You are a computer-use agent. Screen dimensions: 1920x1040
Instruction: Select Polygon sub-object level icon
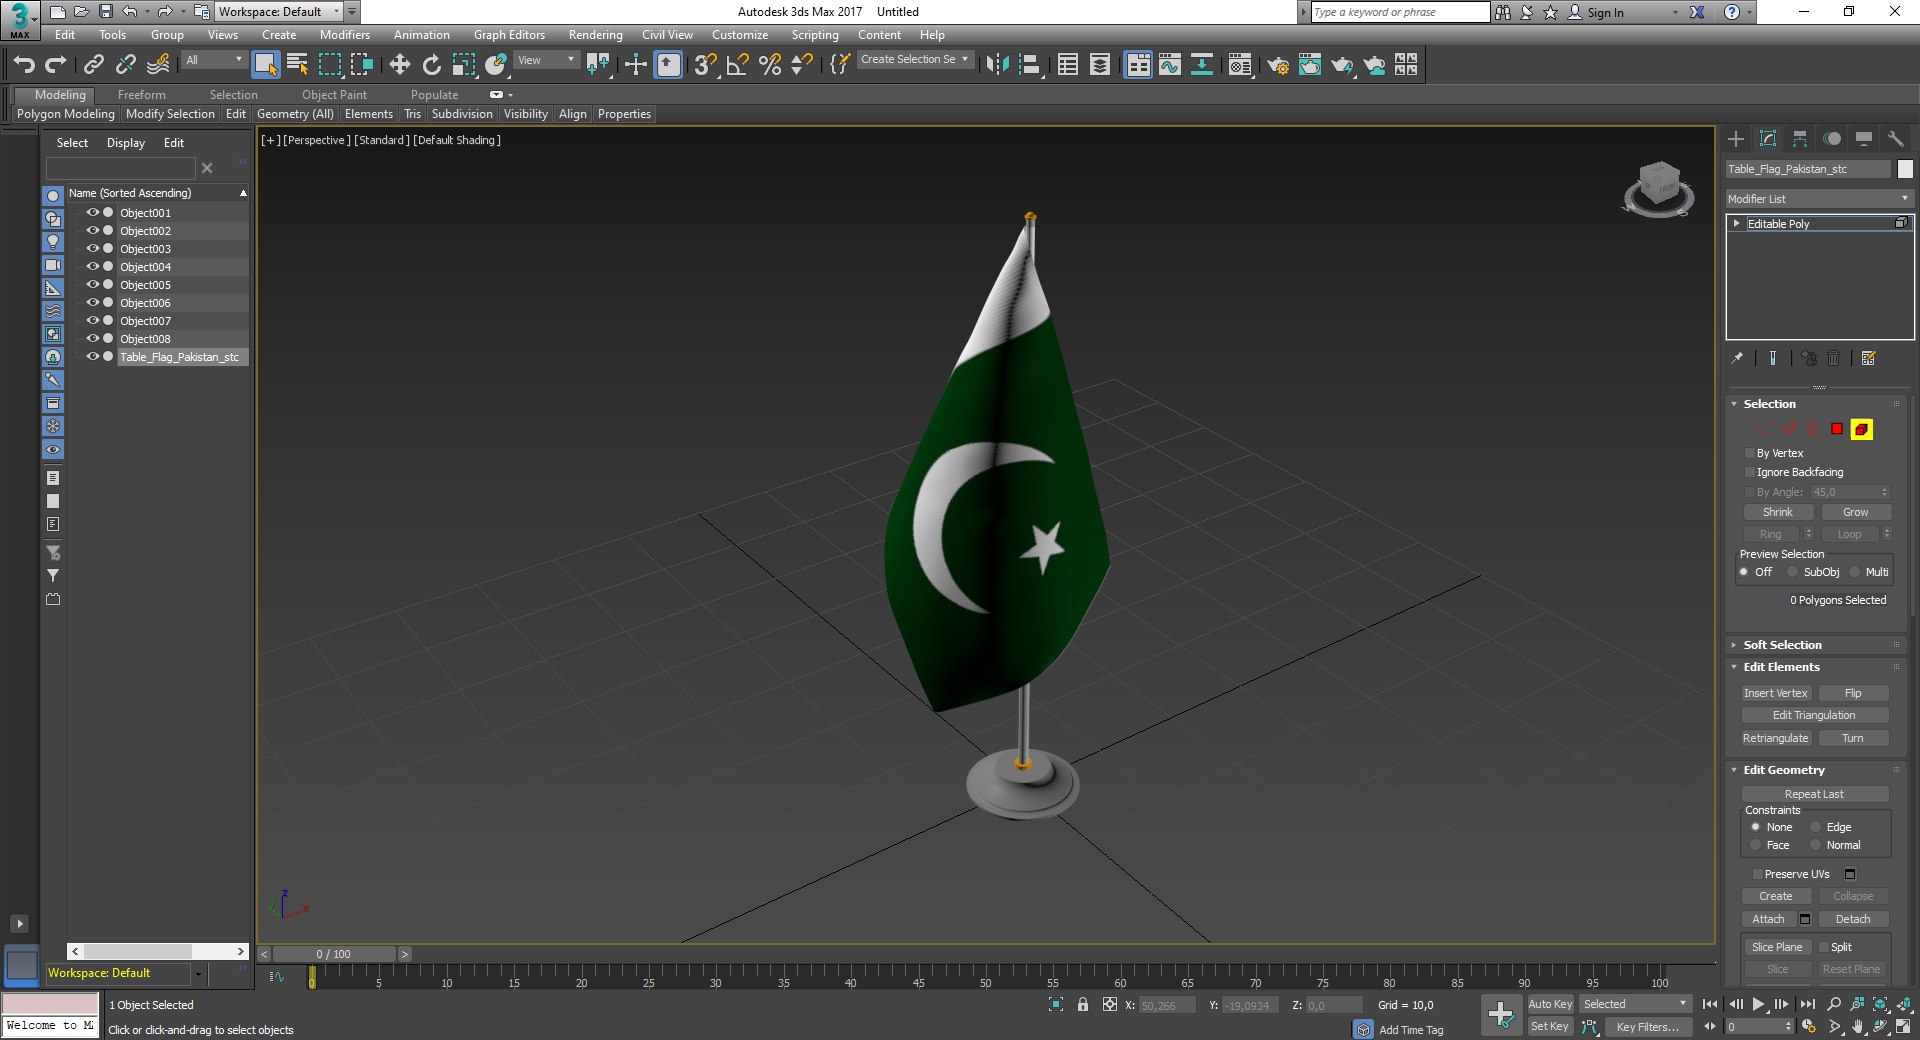pyautogui.click(x=1837, y=429)
